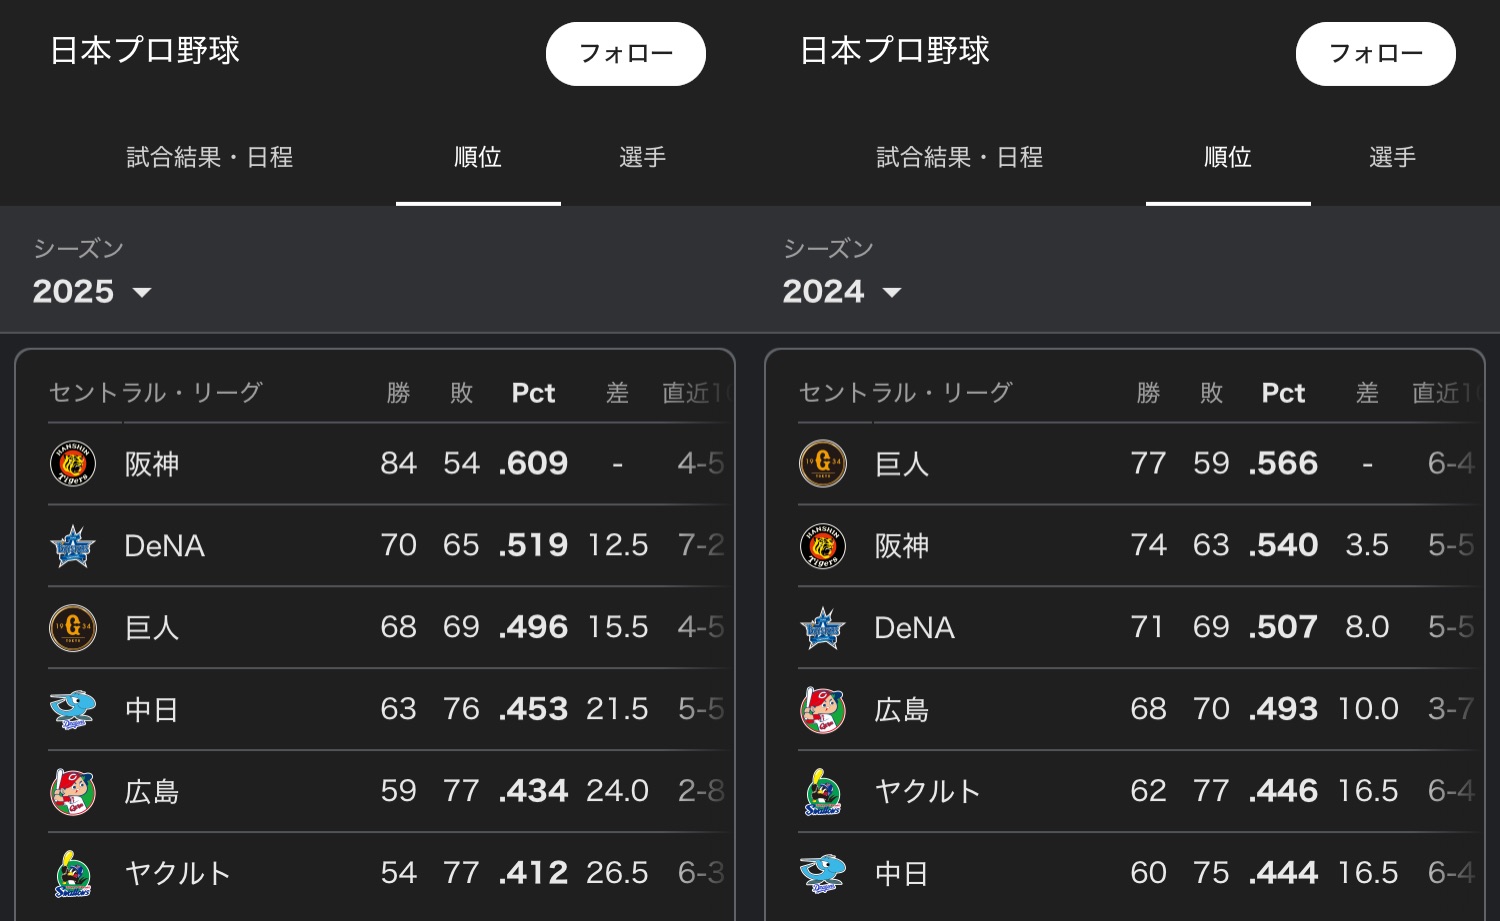Click the Yakult Swallows logo in 2024 standings
This screenshot has height=921, width=1500.
(x=823, y=792)
